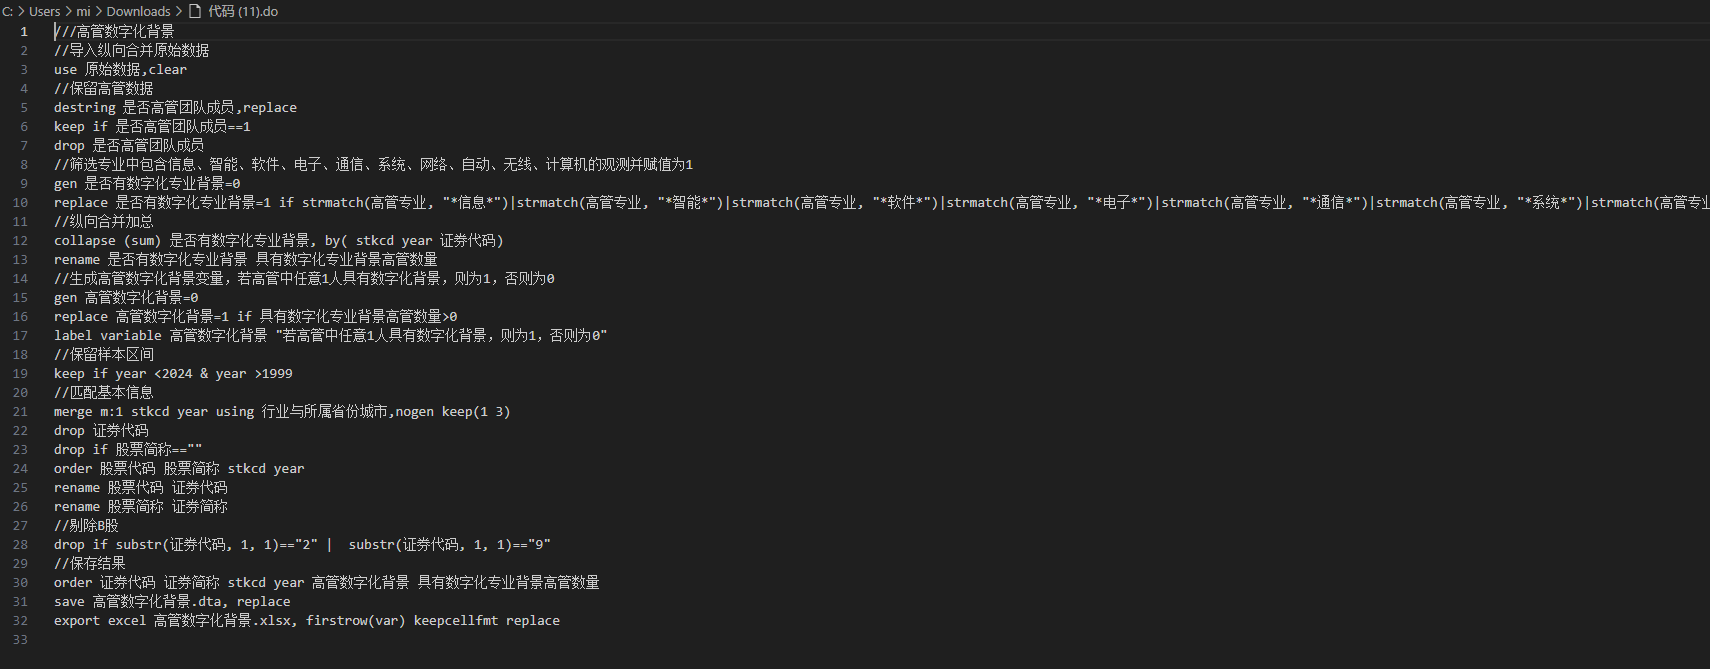Click the comment //纵向合并加总
Viewport: 1710px width, 669px height.
click(x=103, y=221)
